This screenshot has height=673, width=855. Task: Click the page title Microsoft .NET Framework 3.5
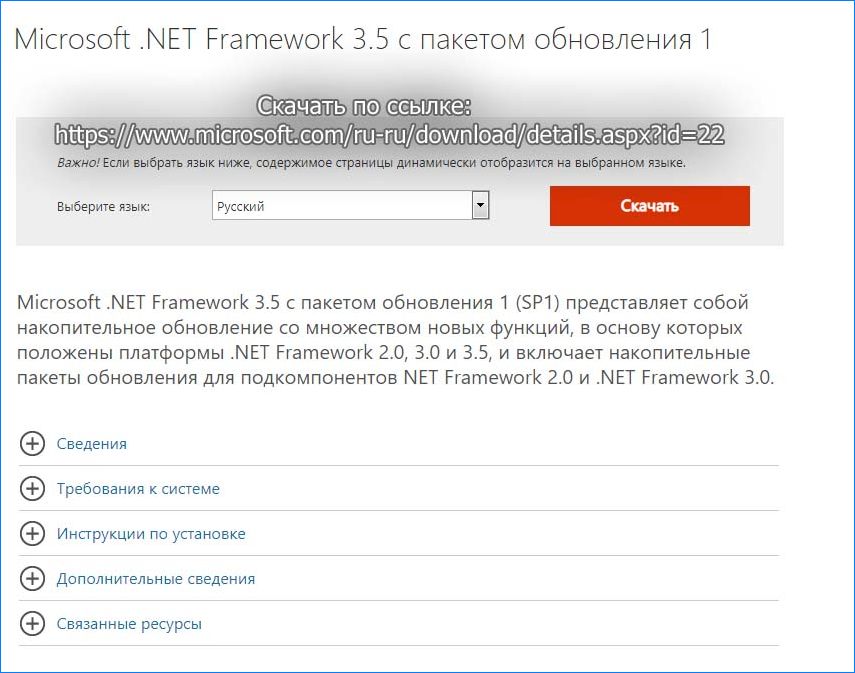pyautogui.click(x=363, y=39)
